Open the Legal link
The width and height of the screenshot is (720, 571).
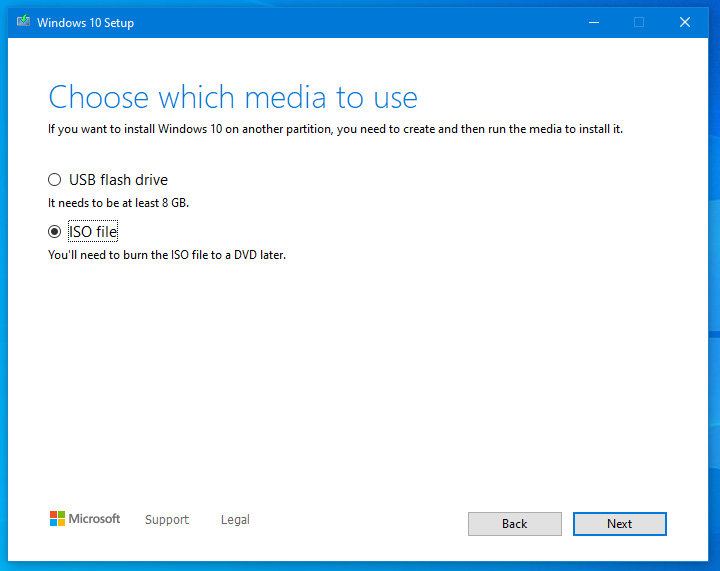pyautogui.click(x=235, y=519)
